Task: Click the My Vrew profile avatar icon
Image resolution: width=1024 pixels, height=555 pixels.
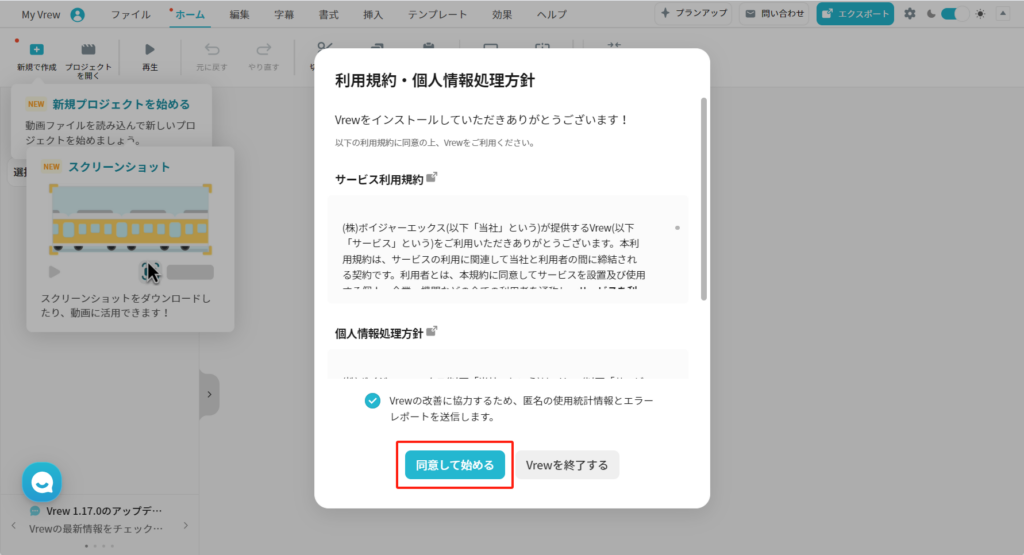Action: tap(77, 14)
